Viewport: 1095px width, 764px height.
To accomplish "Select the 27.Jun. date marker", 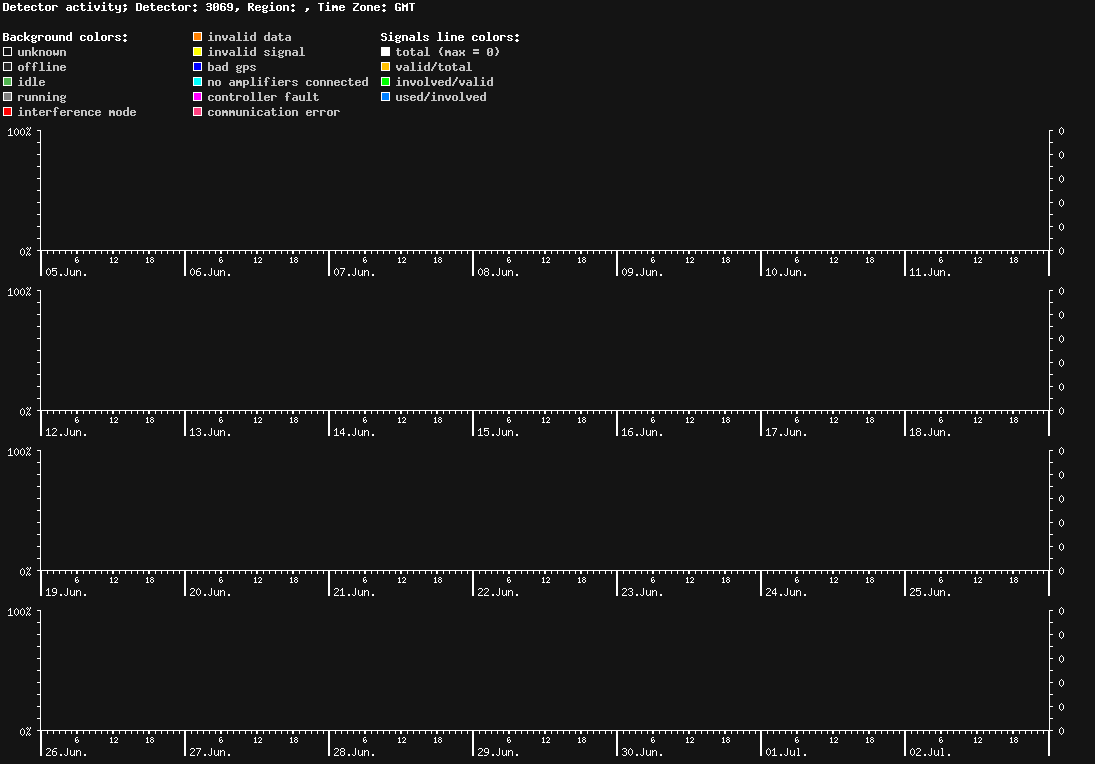I will pos(210,752).
